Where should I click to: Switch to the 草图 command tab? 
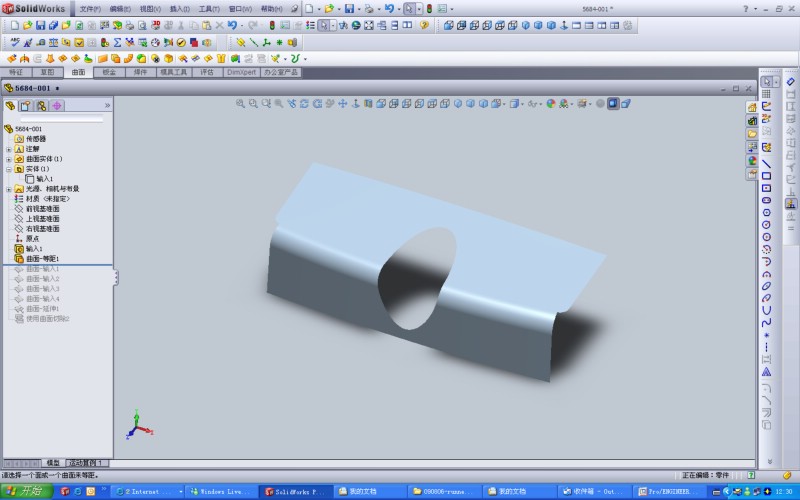pyautogui.click(x=47, y=72)
